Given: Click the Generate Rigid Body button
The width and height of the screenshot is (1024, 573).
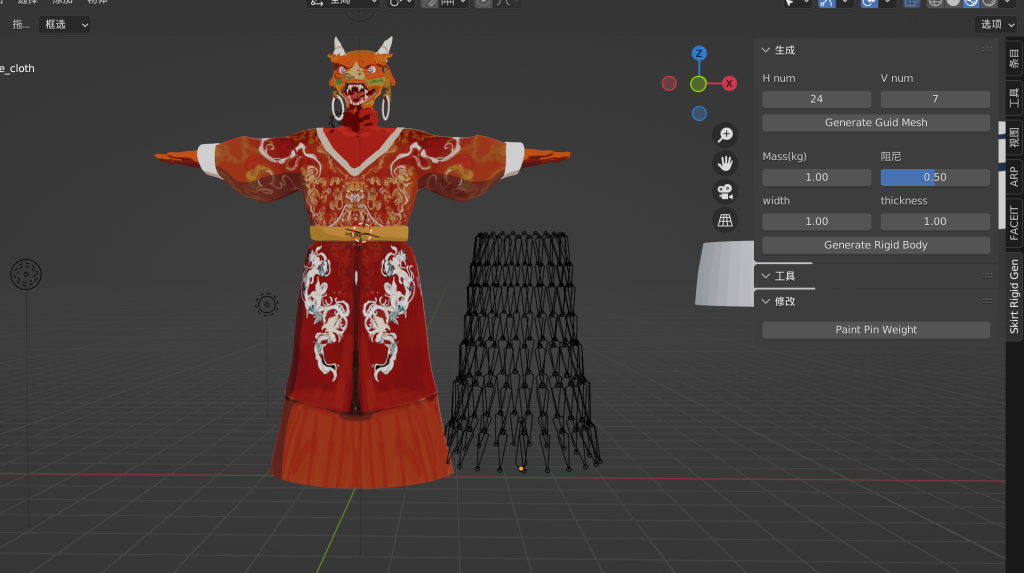Looking at the screenshot, I should [x=875, y=245].
